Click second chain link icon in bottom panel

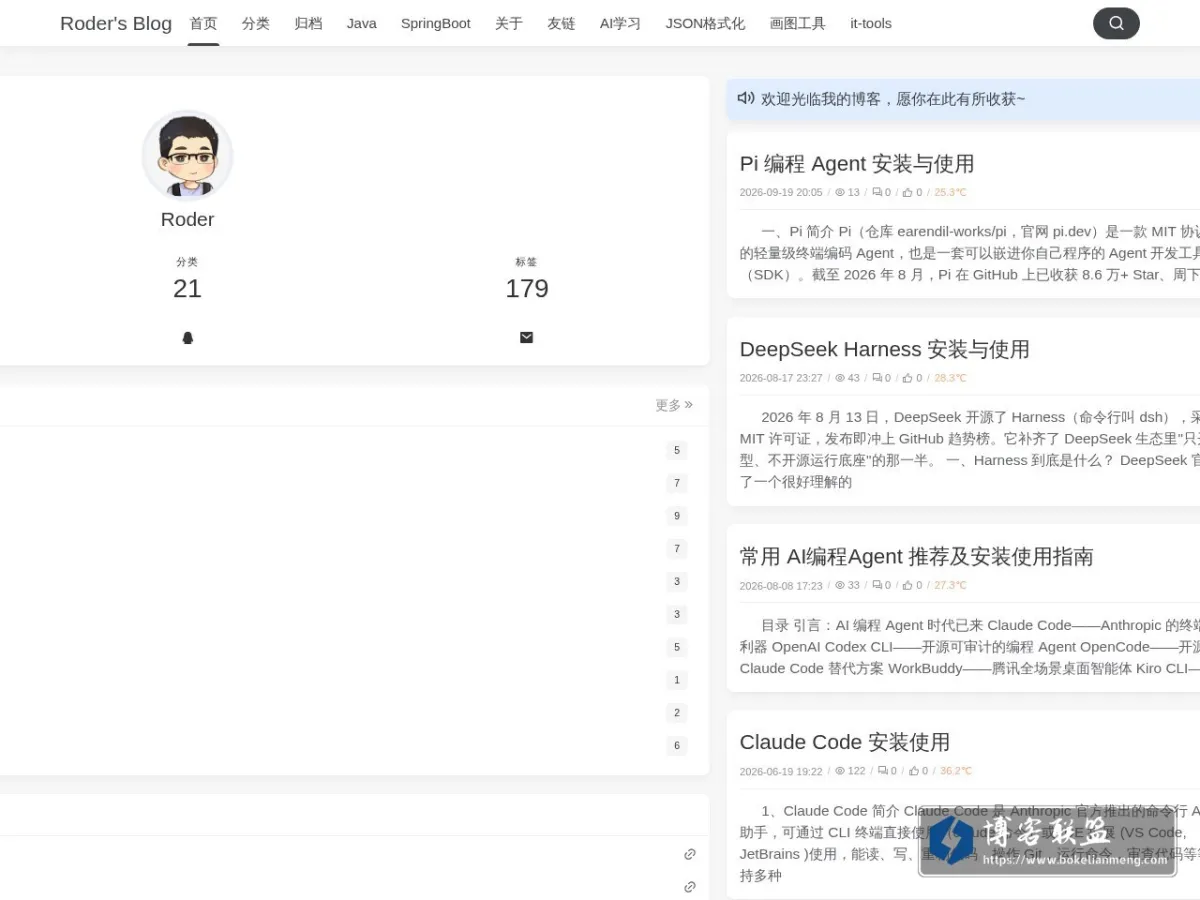point(689,887)
